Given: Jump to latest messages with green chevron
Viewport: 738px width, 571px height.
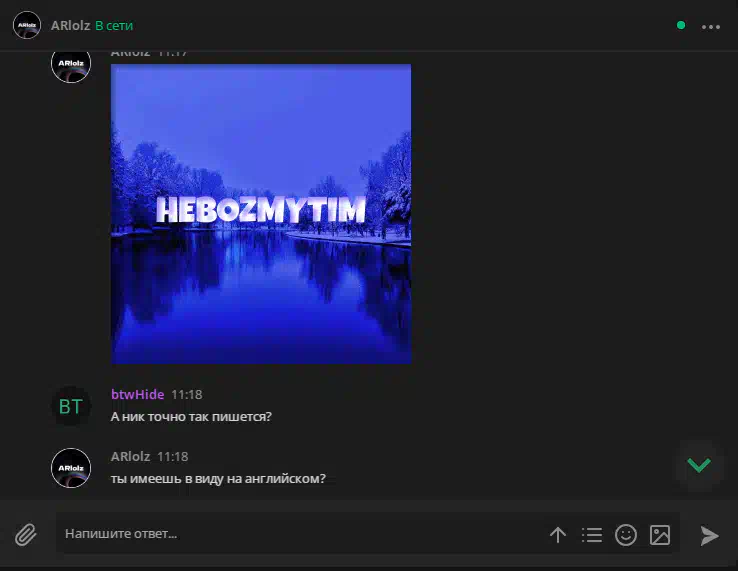Looking at the screenshot, I should [x=699, y=465].
